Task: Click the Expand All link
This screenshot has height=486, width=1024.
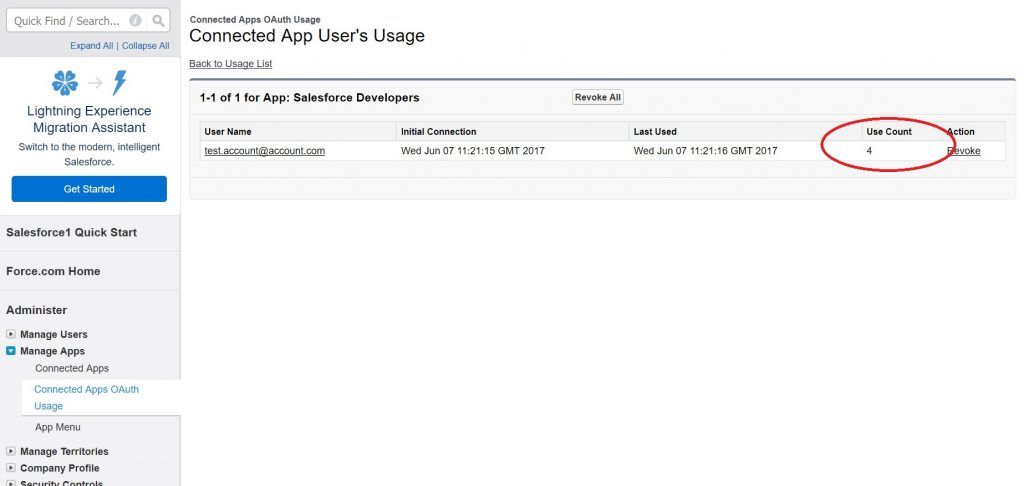Action: pos(91,46)
